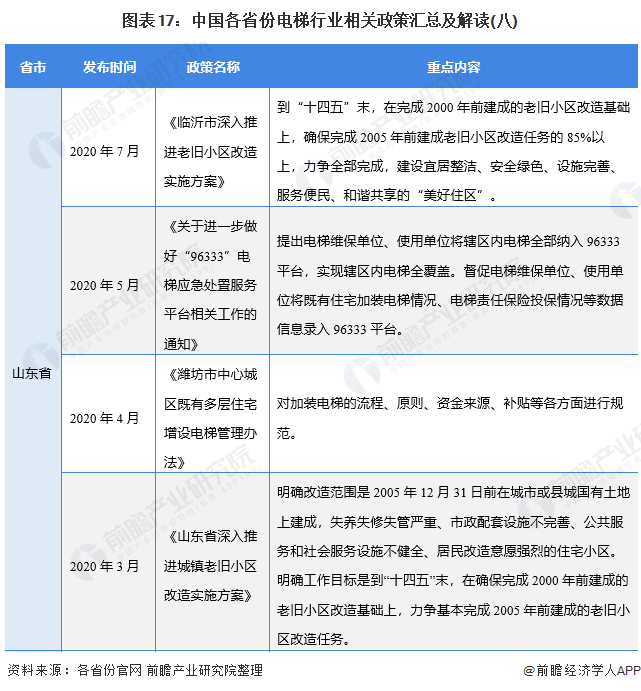641x691 pixels.
Task: Select the 2020年4月 date cell
Action: point(105,417)
